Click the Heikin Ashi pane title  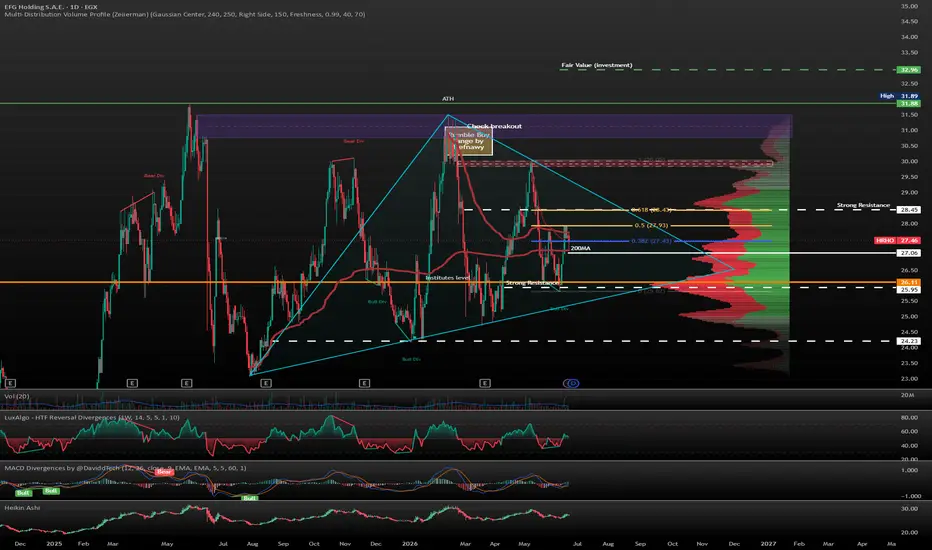point(22,508)
